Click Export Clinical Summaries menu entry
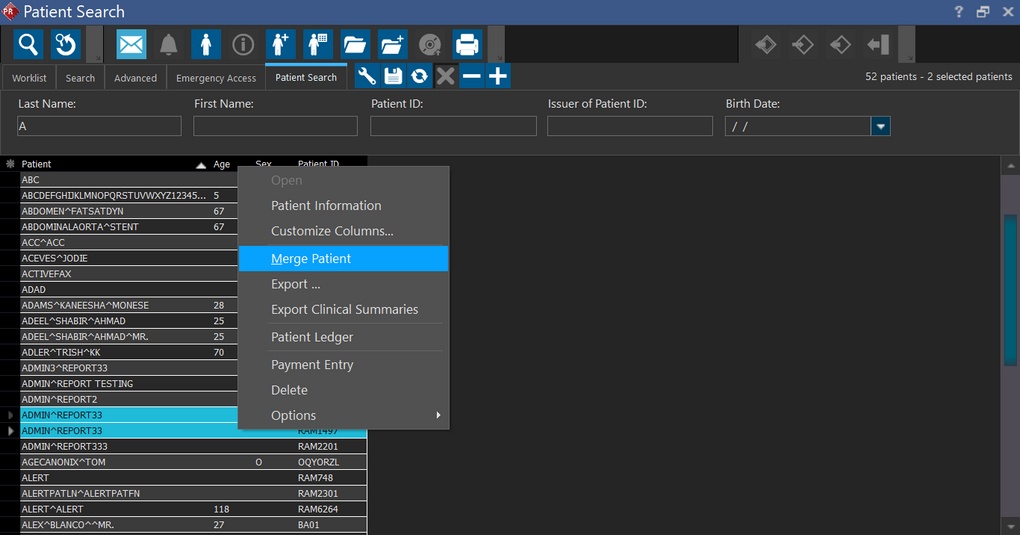The width and height of the screenshot is (1020, 535). (x=344, y=310)
